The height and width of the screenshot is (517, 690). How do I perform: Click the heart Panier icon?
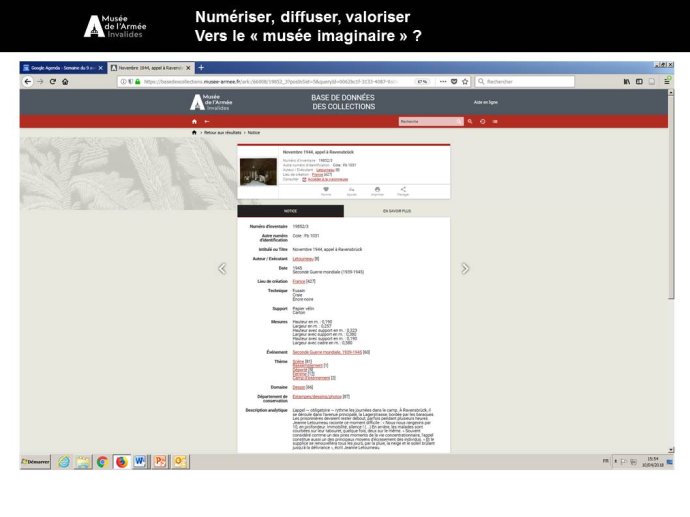[x=326, y=191]
